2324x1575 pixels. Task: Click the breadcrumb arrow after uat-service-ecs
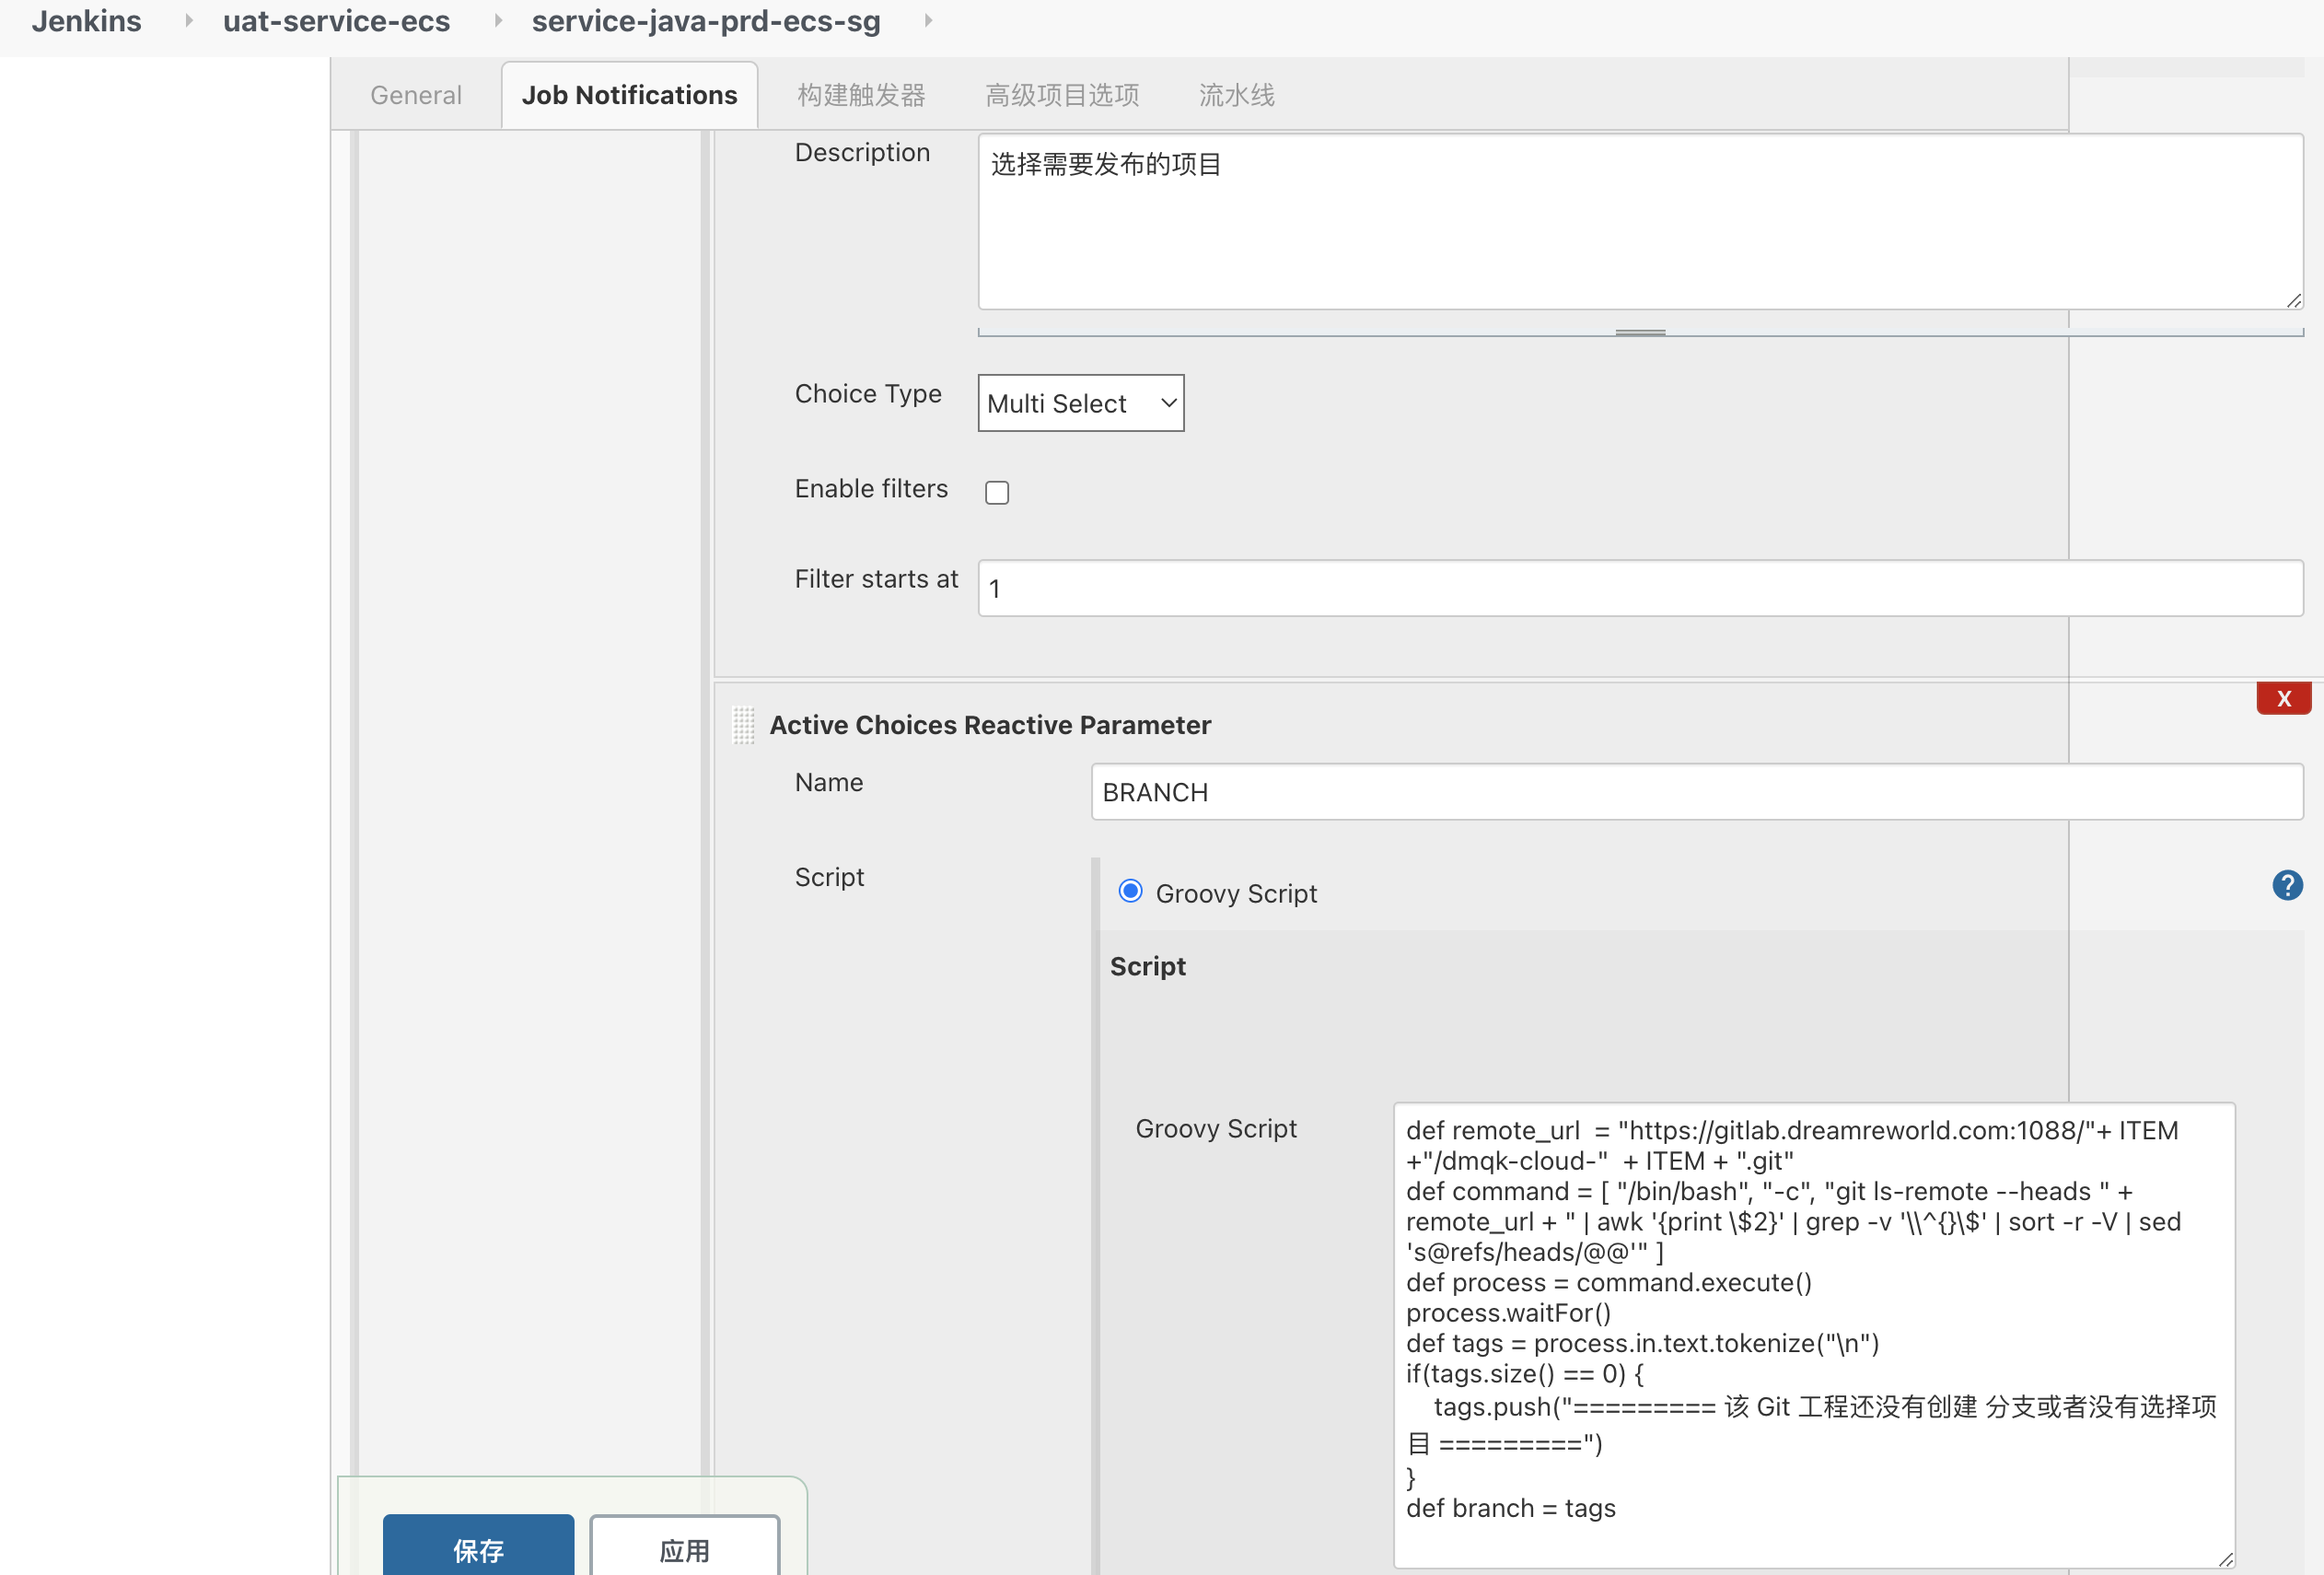pyautogui.click(x=497, y=20)
